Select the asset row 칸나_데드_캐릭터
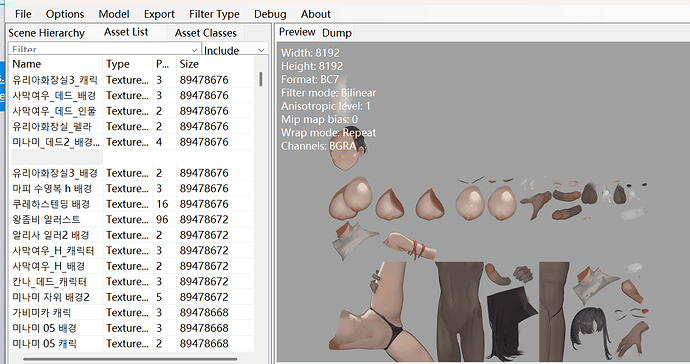The height and width of the screenshot is (364, 690). [132, 282]
